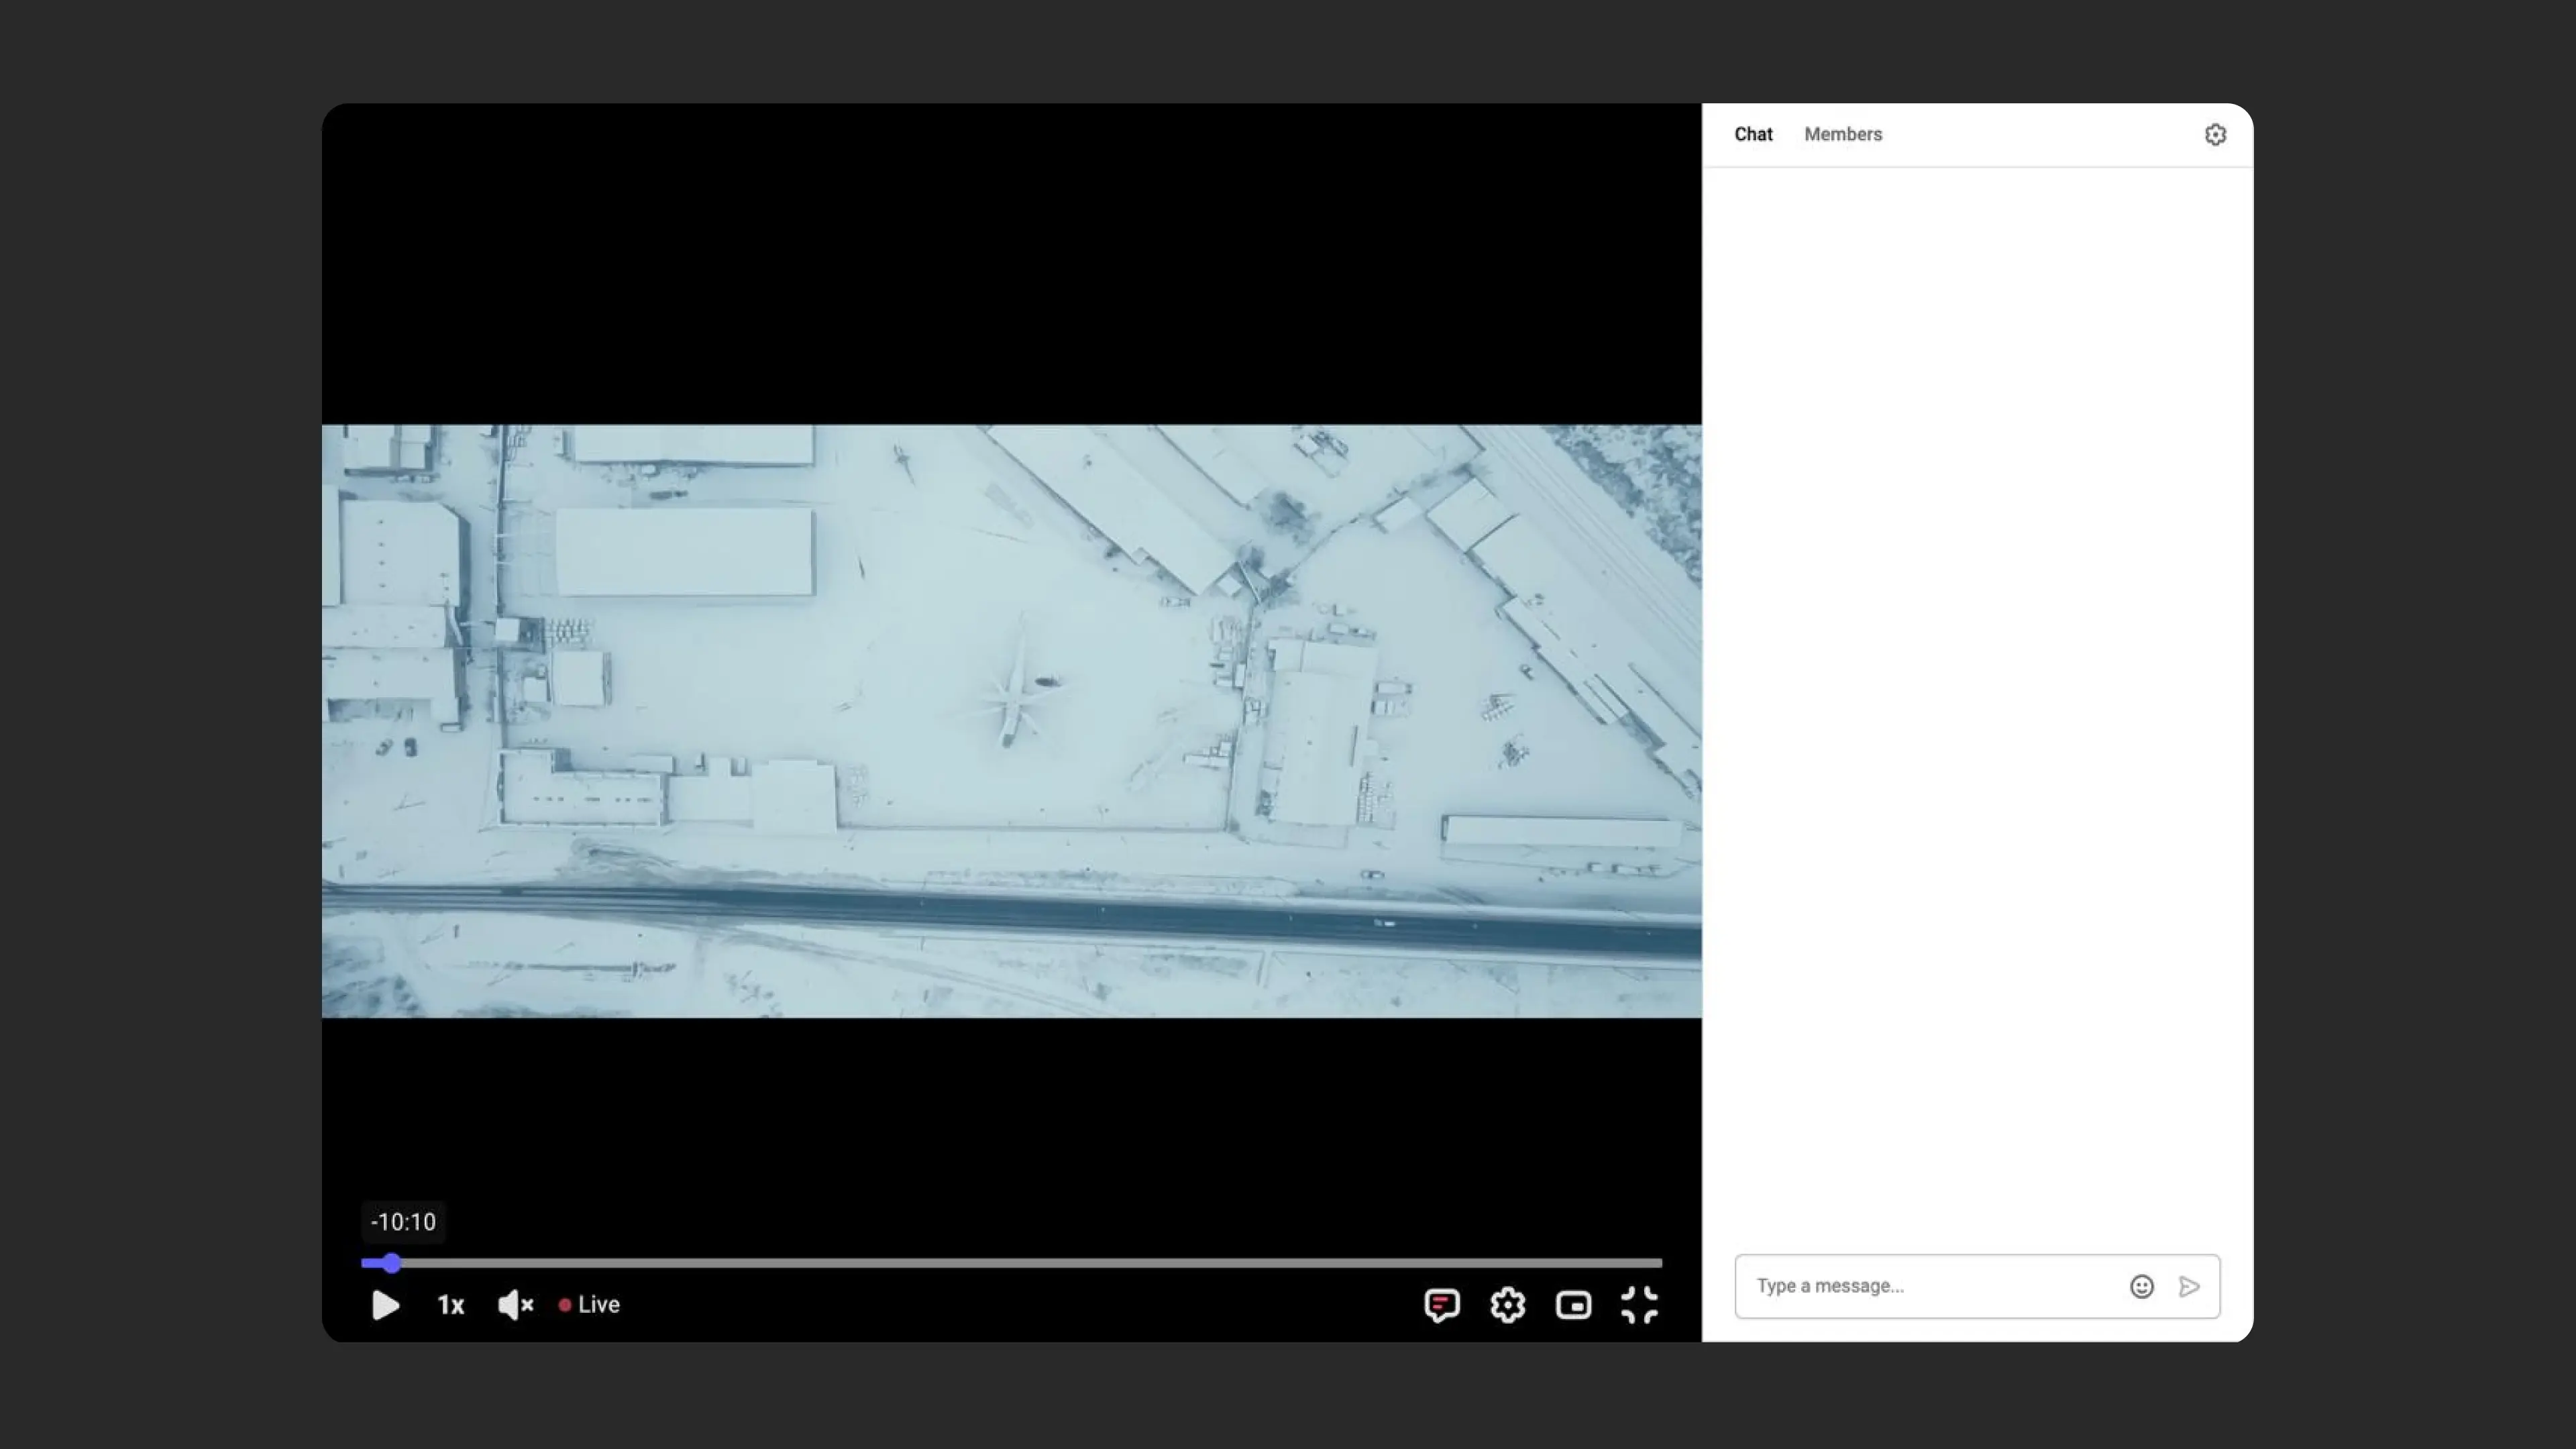The image size is (2576, 1449).
Task: Unmute the muted speaker icon
Action: pos(515,1305)
